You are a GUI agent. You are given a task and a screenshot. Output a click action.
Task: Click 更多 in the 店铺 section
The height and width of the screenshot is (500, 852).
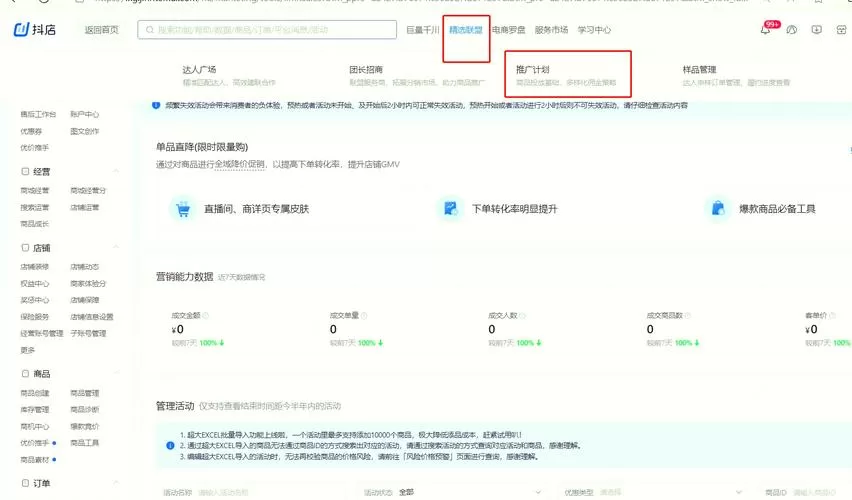click(28, 350)
